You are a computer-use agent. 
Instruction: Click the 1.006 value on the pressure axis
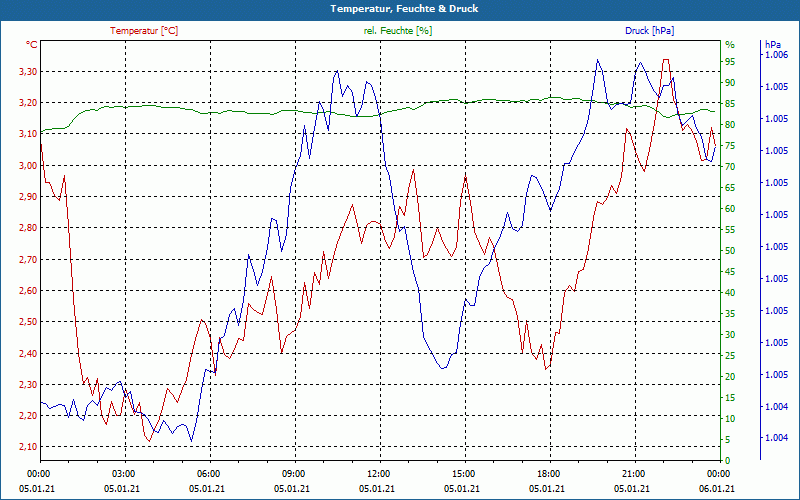tap(776, 55)
